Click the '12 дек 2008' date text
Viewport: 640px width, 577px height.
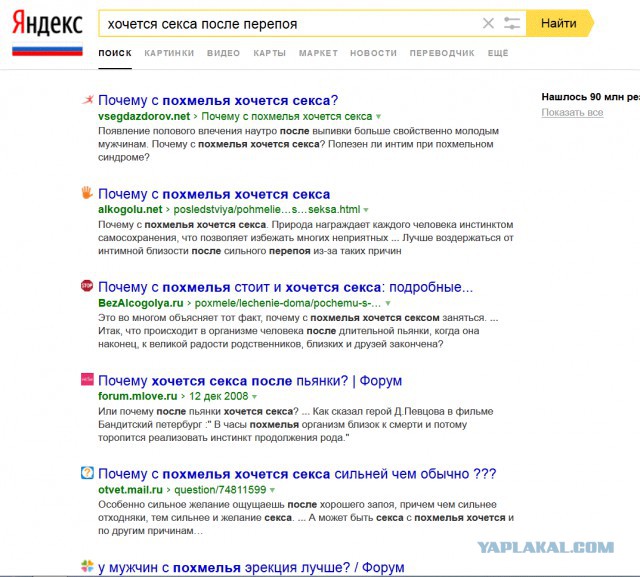pos(218,396)
